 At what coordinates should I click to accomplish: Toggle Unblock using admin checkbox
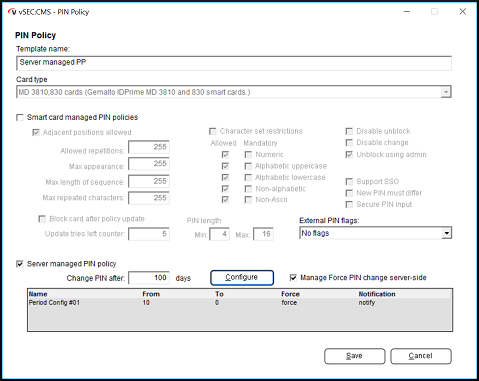point(349,155)
